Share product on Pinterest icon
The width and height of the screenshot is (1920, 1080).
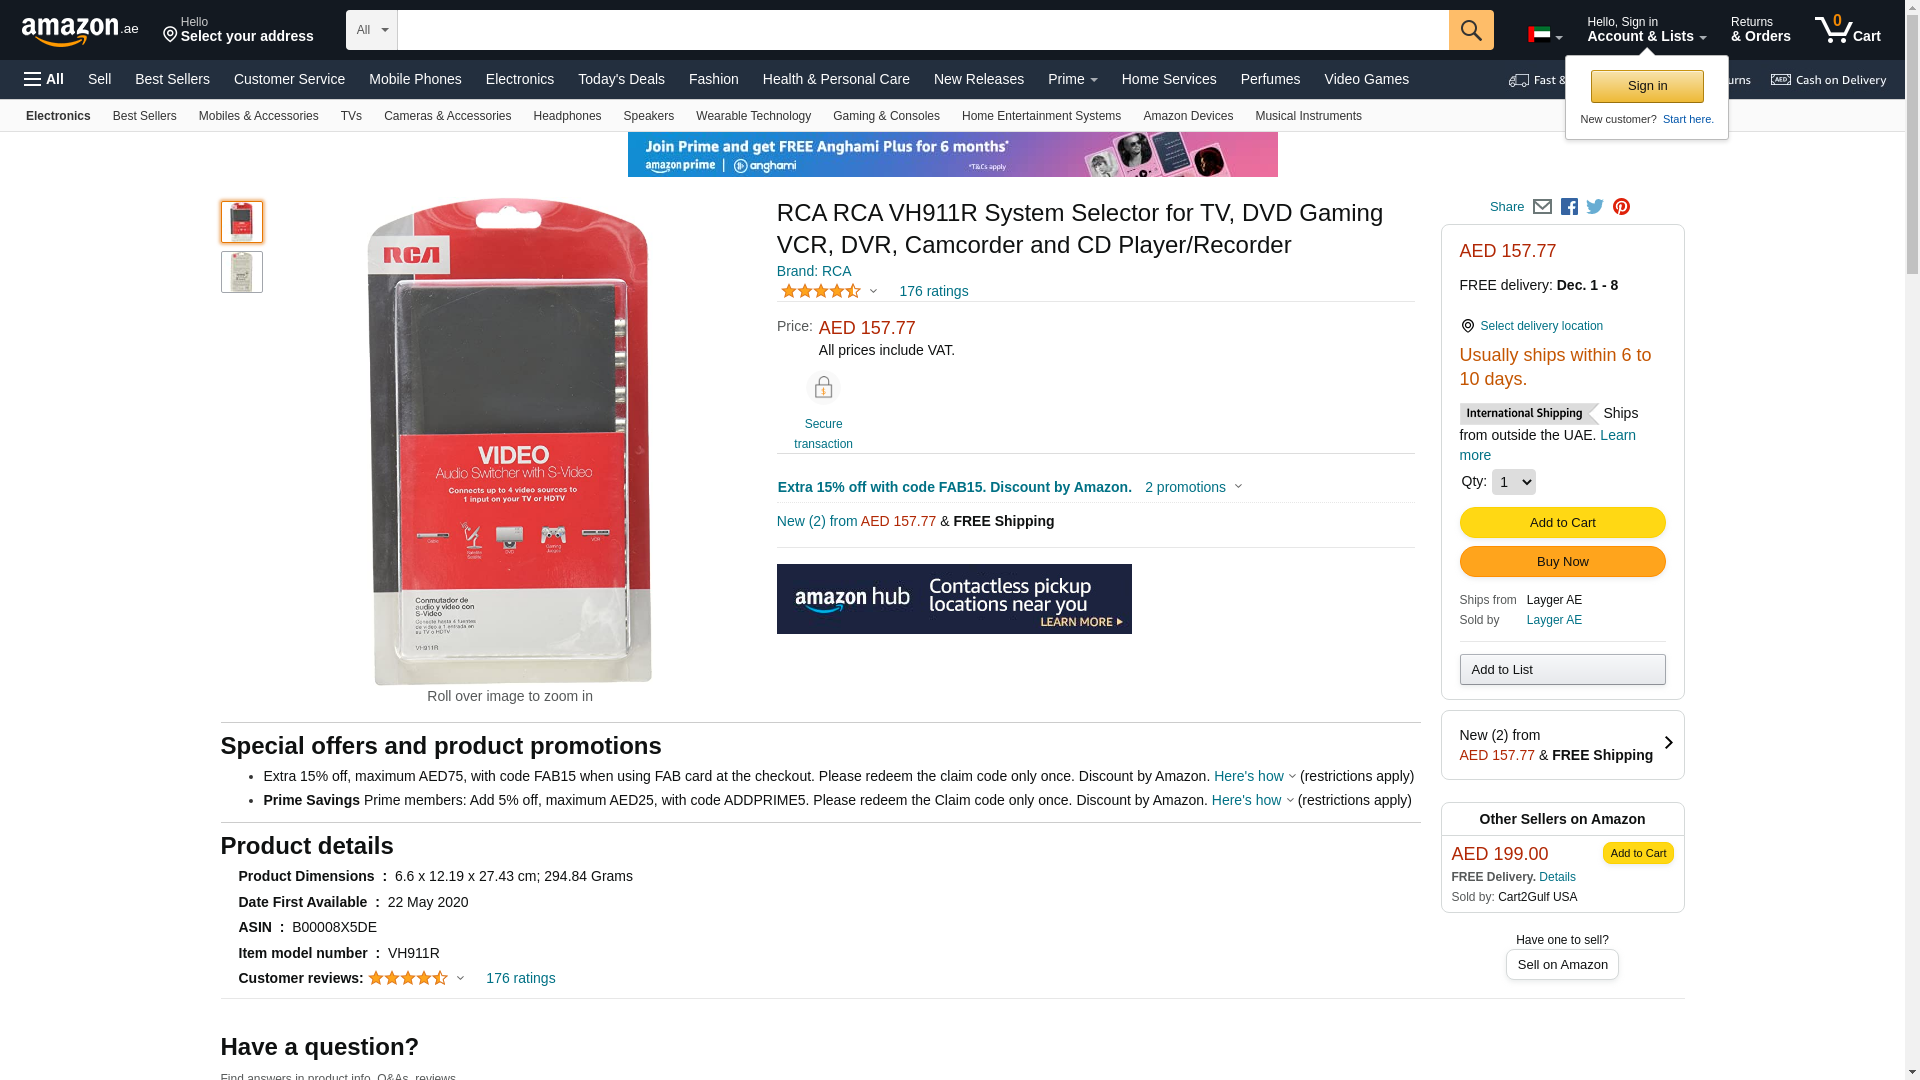[1621, 207]
